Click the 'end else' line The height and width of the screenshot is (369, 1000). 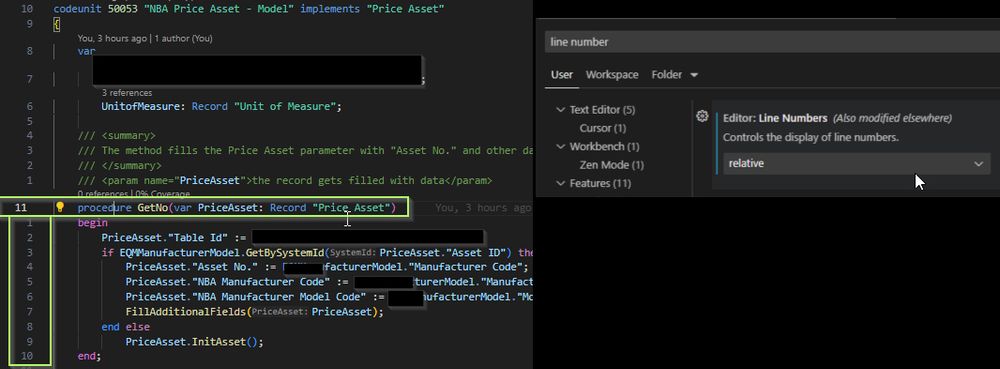click(x=126, y=327)
